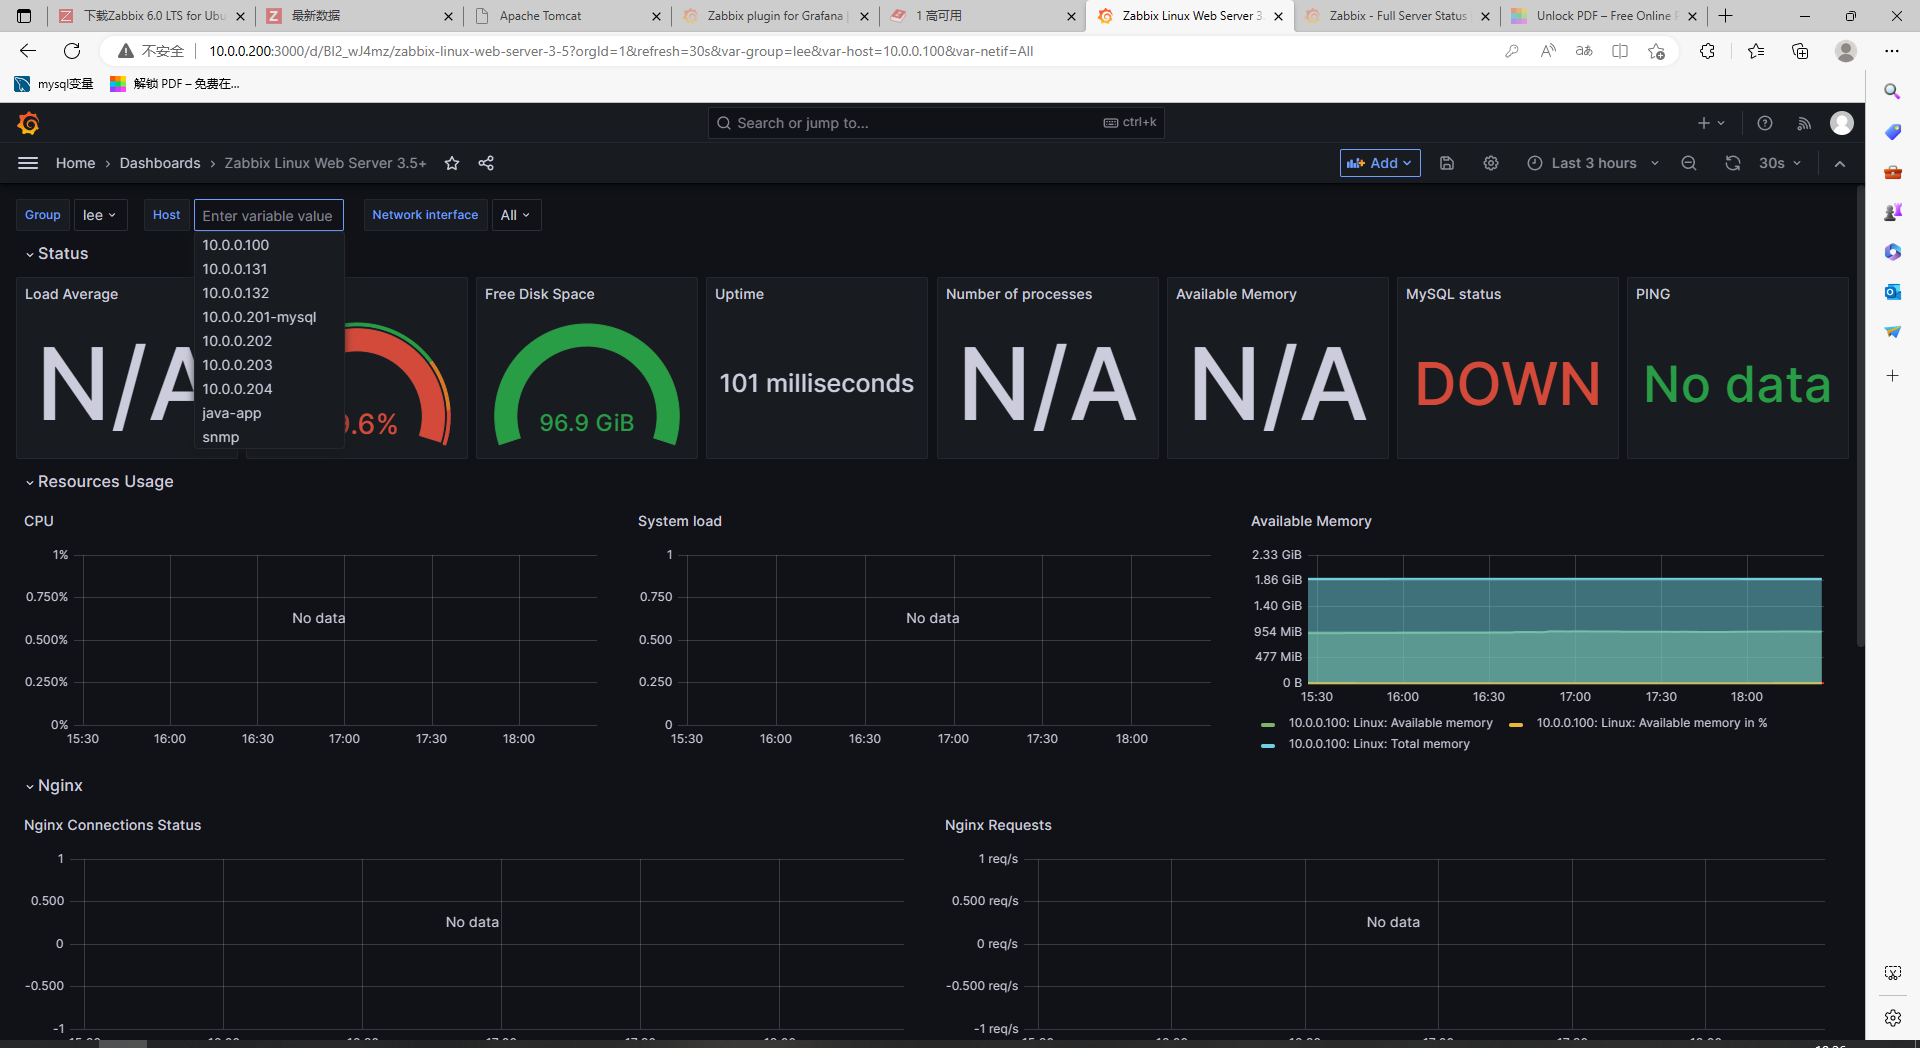Switch to Unlock PDF – Free Online tab
The image size is (1920, 1048).
pyautogui.click(x=1604, y=16)
